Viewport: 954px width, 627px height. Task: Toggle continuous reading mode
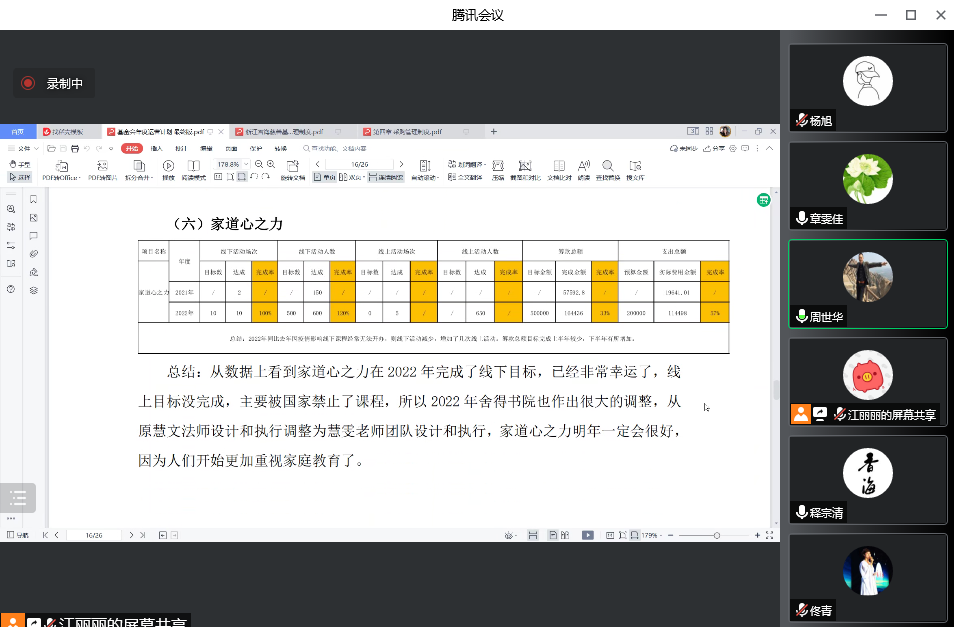point(386,177)
